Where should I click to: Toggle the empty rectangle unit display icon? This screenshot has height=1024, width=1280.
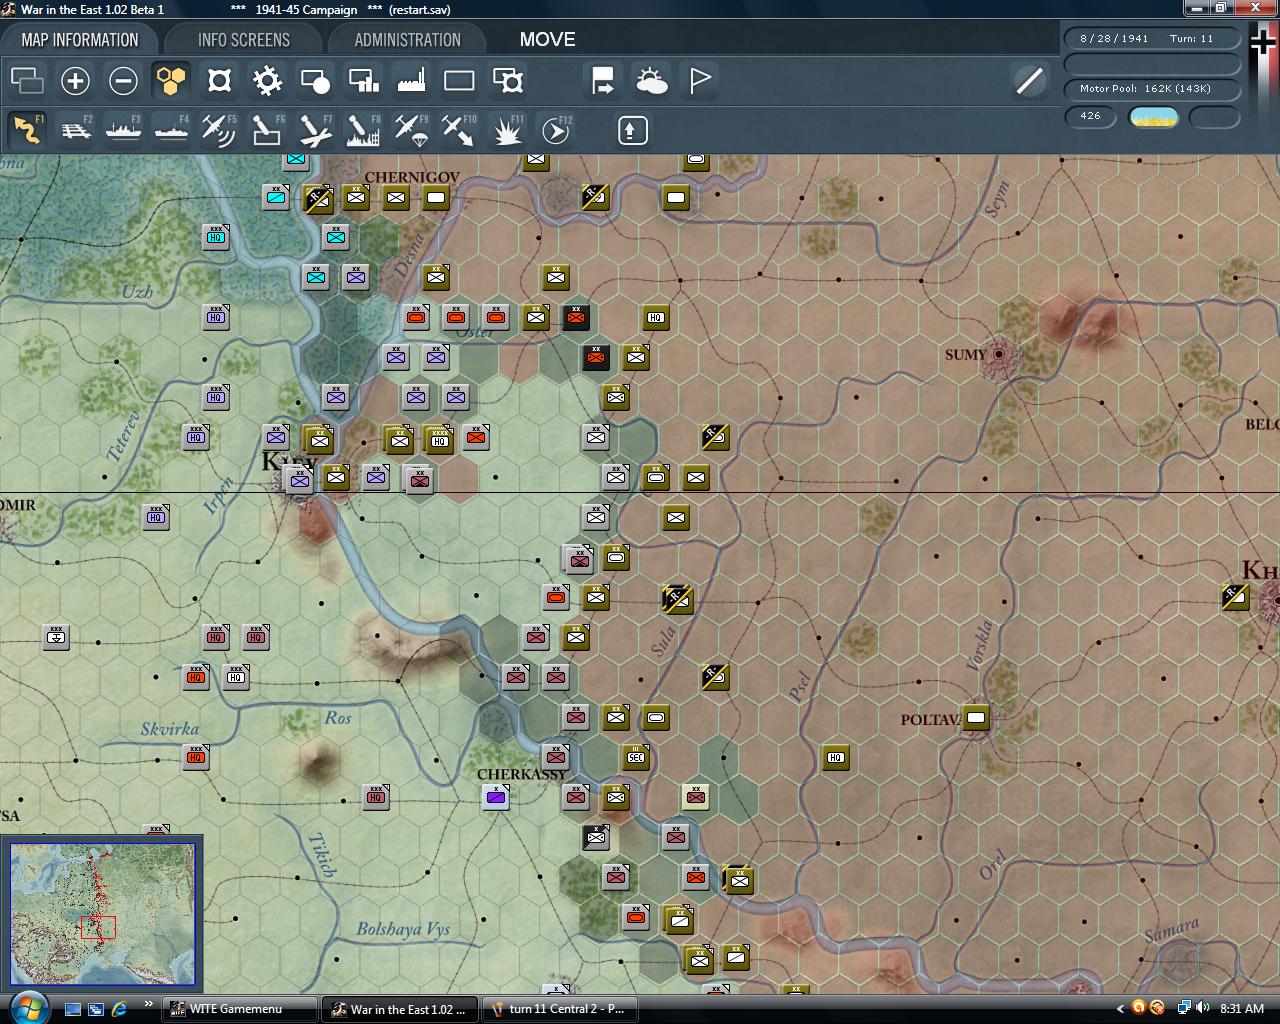[459, 81]
